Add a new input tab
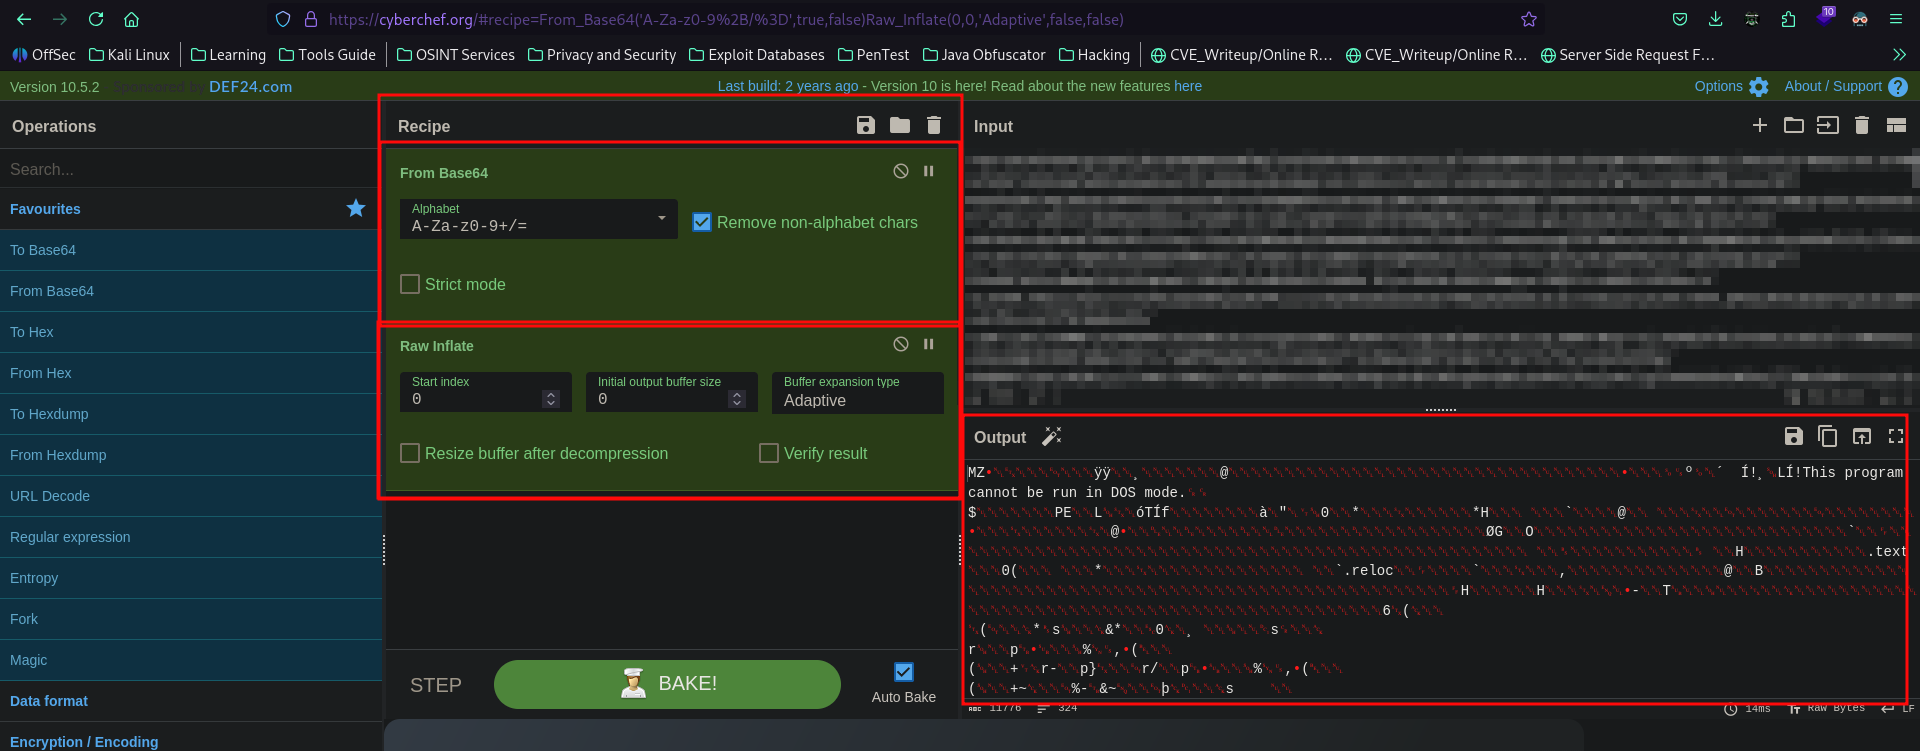1920x751 pixels. (x=1760, y=125)
